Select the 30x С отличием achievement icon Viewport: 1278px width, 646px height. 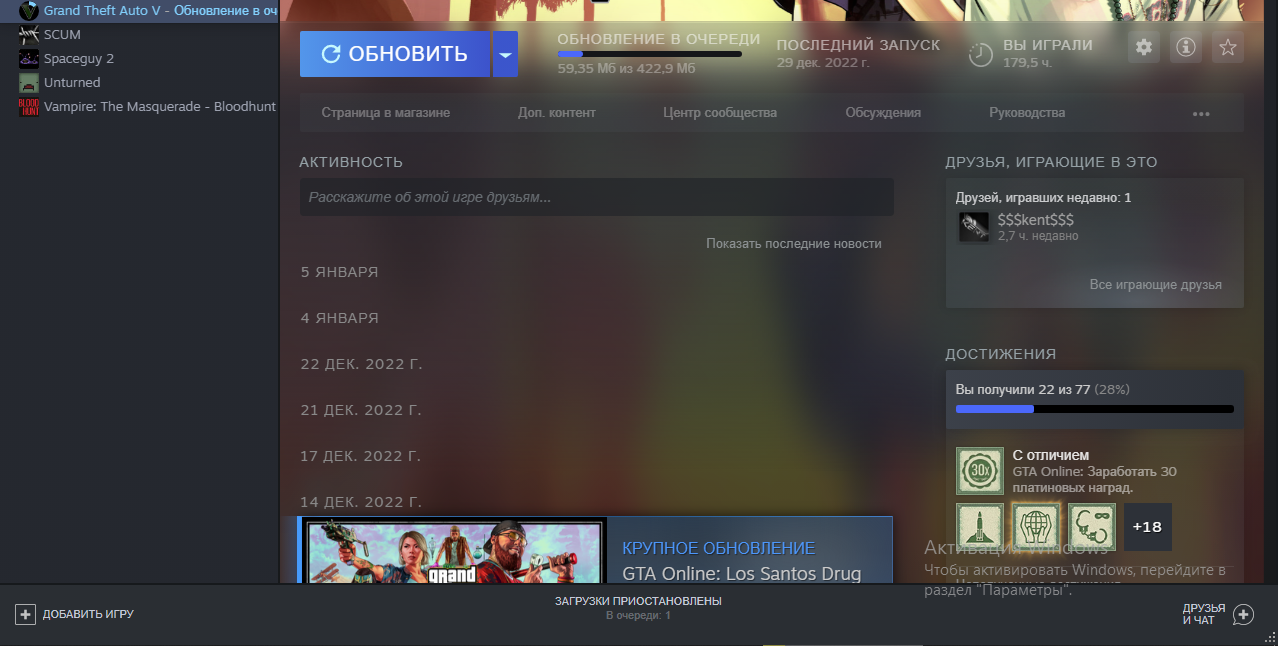pos(979,471)
